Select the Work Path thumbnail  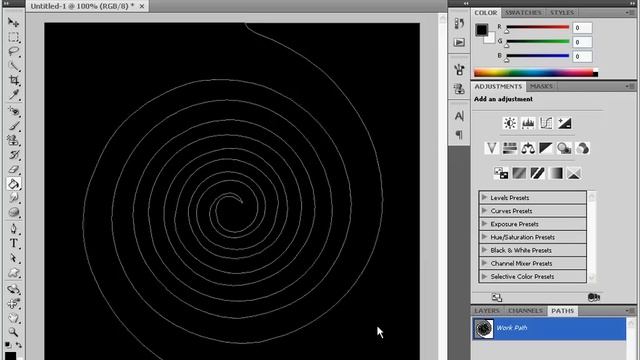click(484, 329)
